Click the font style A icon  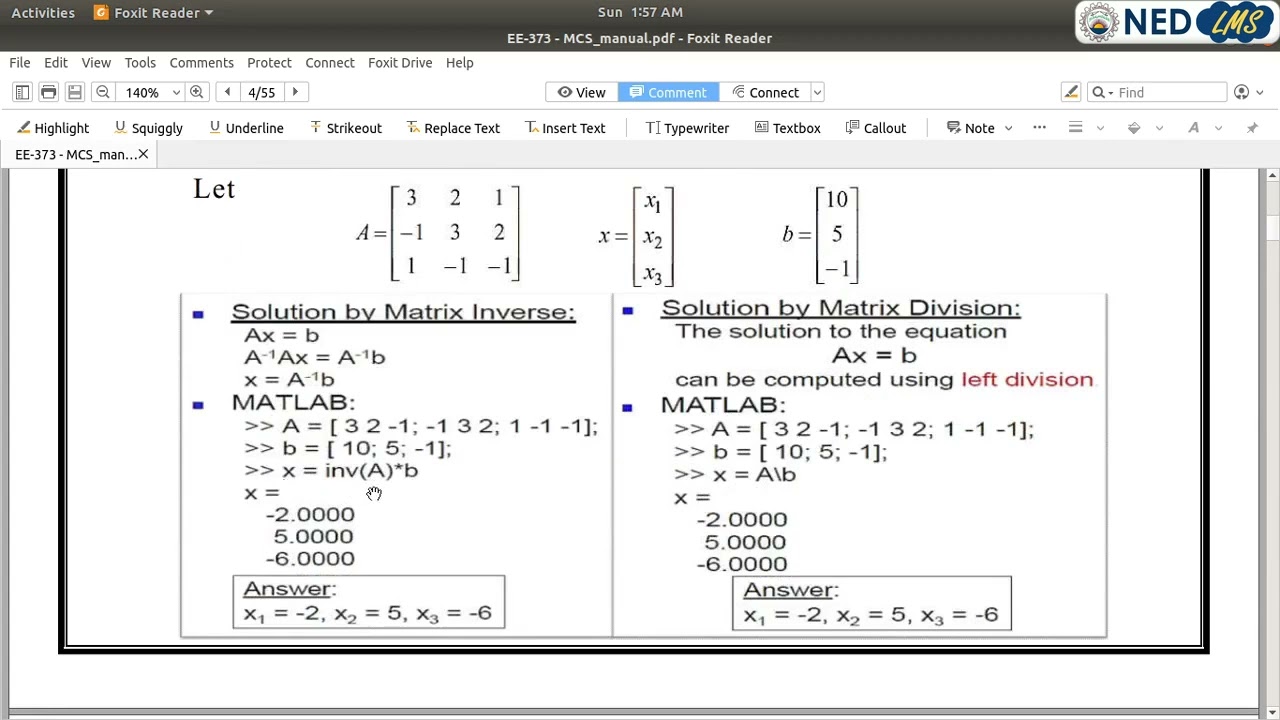pyautogui.click(x=1193, y=128)
